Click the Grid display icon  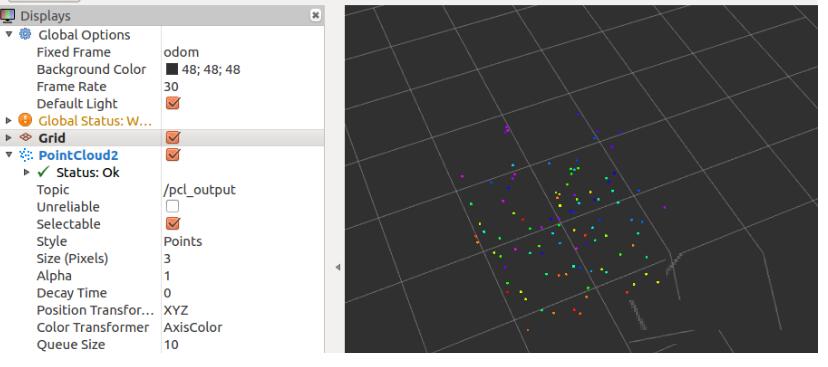[25, 137]
